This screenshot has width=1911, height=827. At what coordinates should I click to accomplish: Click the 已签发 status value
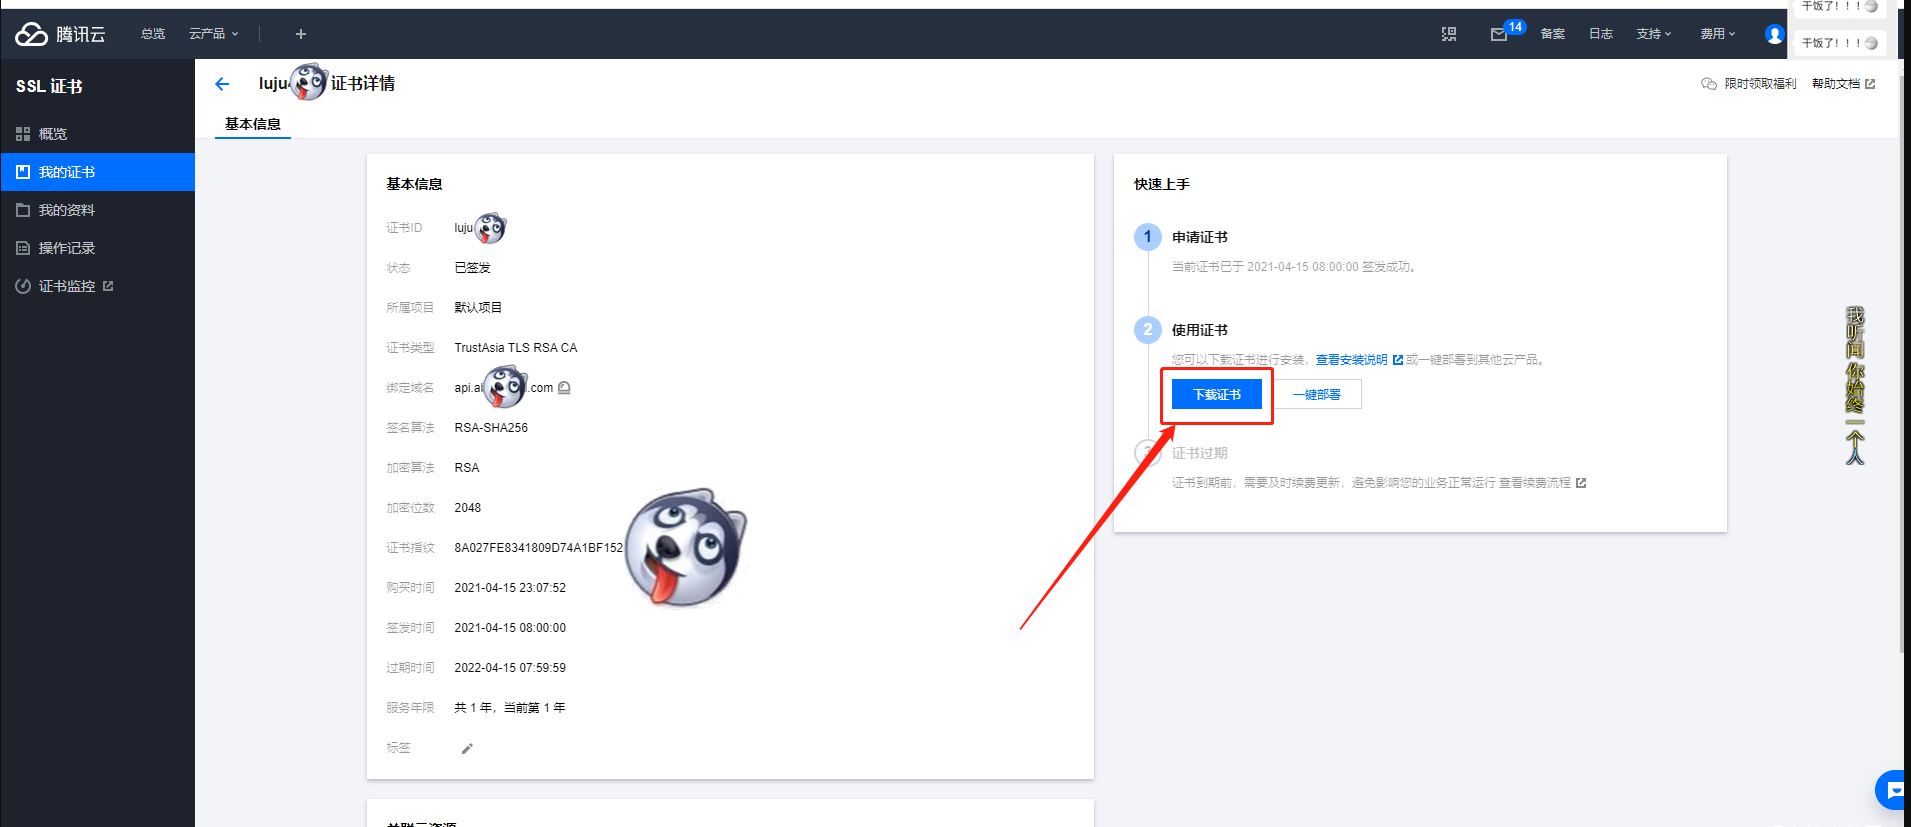(473, 268)
